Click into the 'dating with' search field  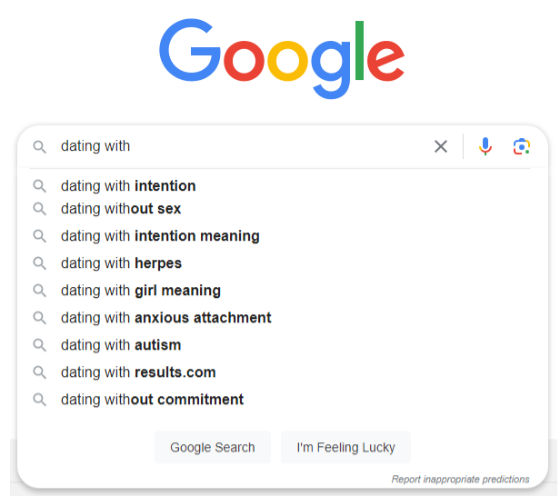(243, 146)
